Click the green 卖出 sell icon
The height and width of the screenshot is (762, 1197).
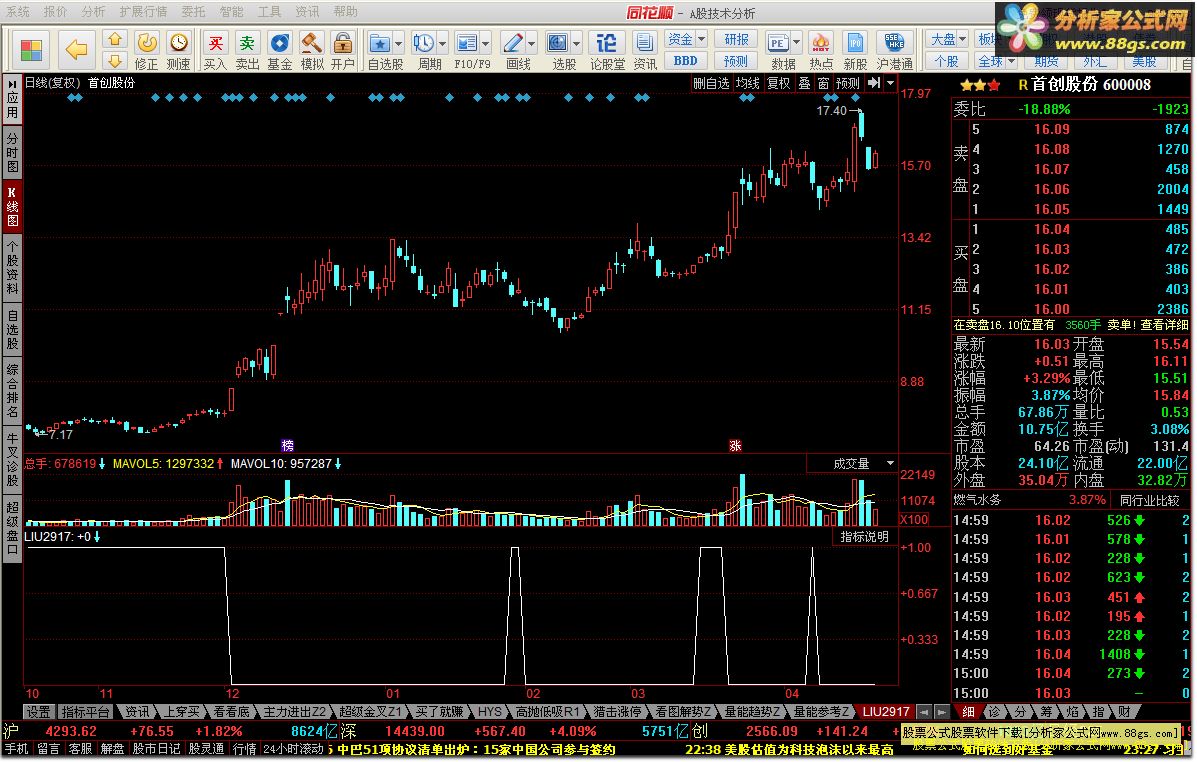[x=247, y=43]
